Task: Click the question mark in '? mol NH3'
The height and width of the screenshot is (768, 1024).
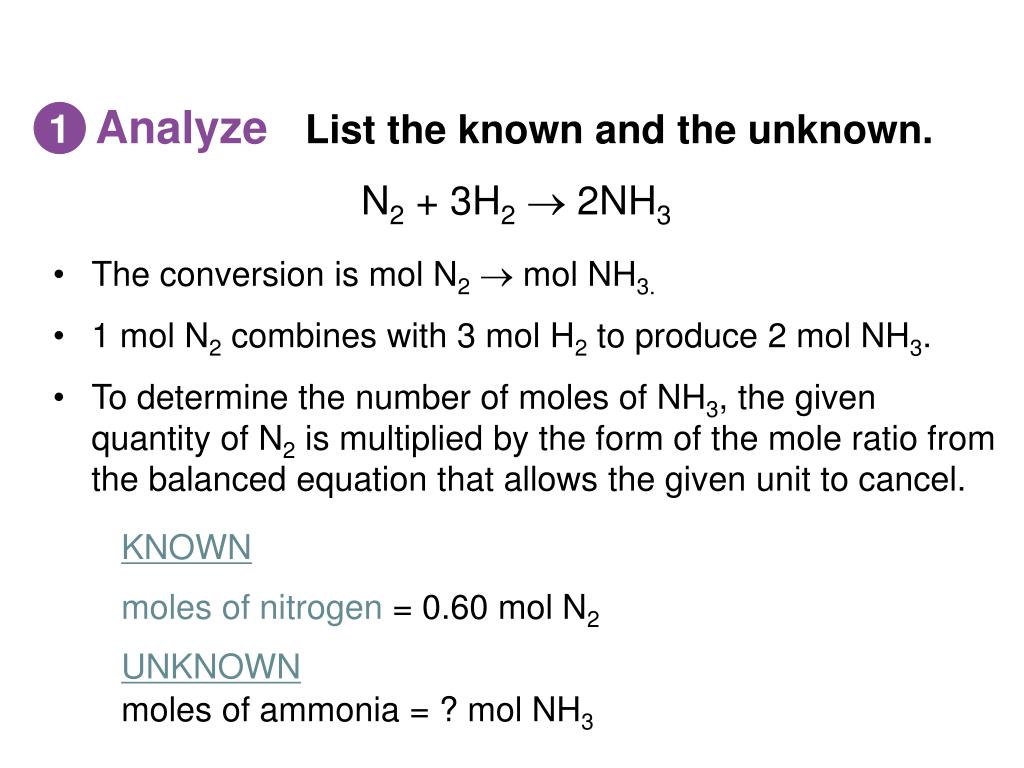Action: click(448, 710)
